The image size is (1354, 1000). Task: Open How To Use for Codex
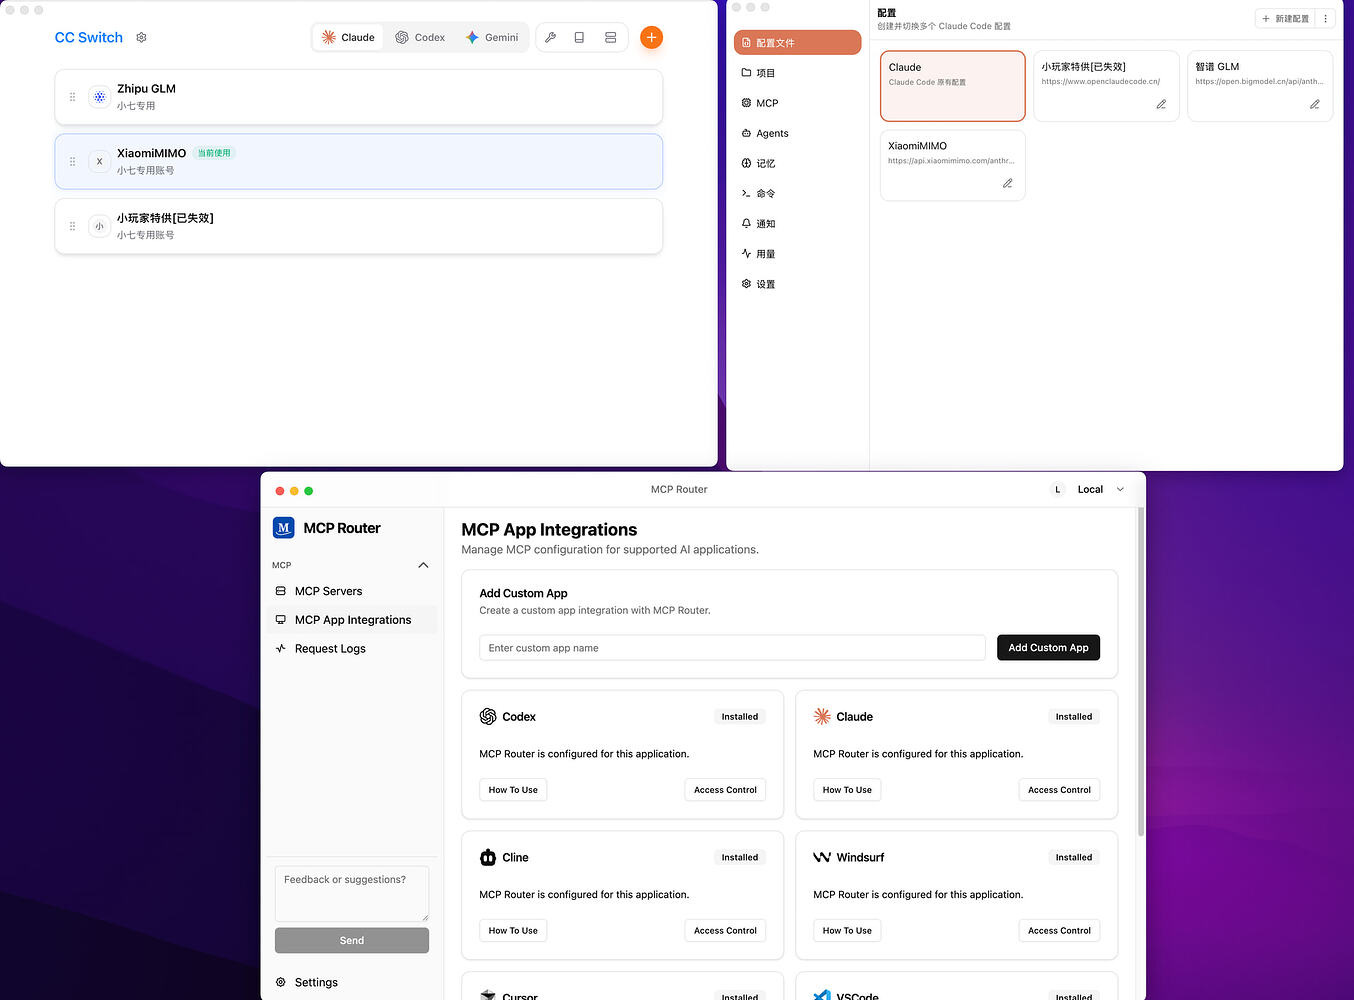513,790
